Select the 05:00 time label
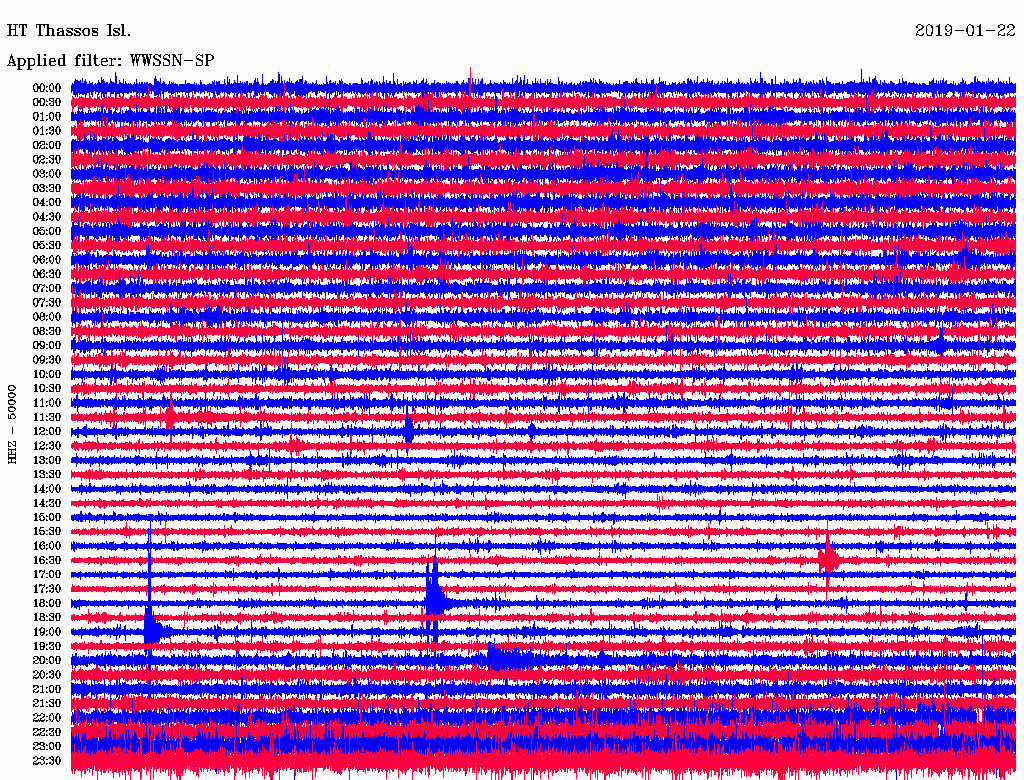1024x780 pixels. (x=47, y=231)
